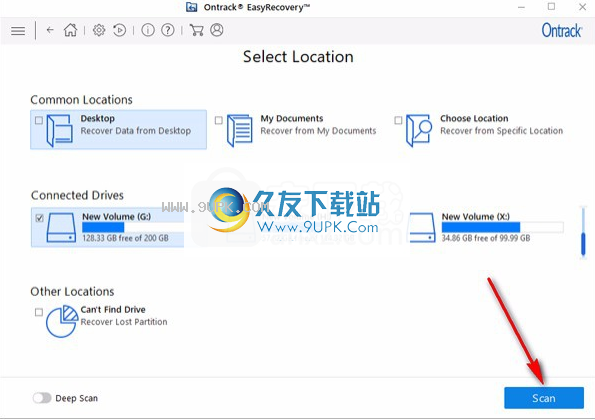Check the Choose Location checkbox
The width and height of the screenshot is (595, 420).
click(x=398, y=120)
